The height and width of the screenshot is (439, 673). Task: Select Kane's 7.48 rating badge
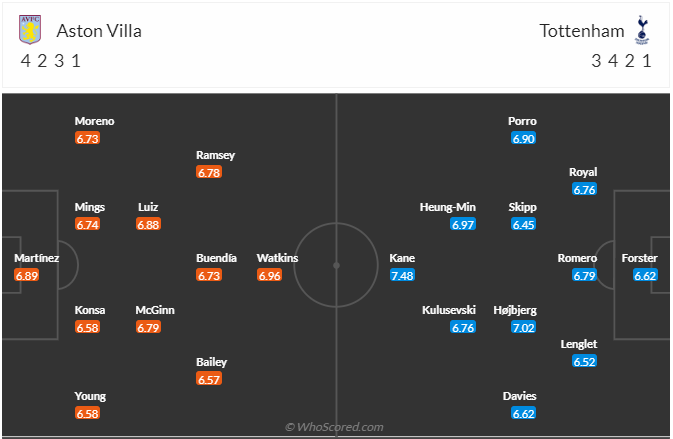click(402, 276)
